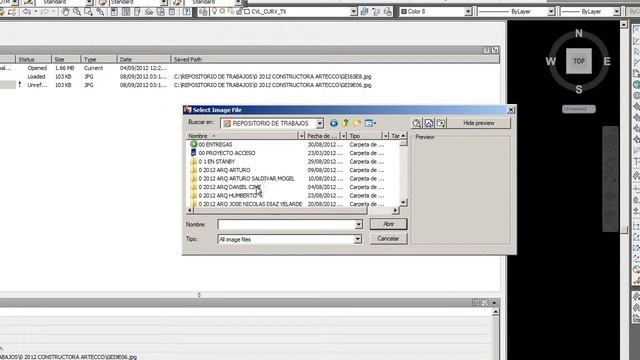Sort references by Status column header
Viewport: 640px width, 360px height.
[33, 60]
